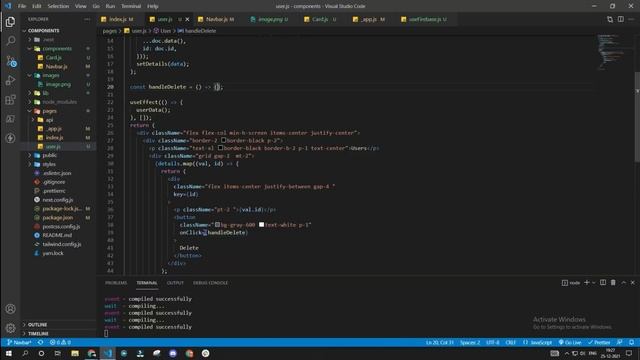This screenshot has width=640, height=360.
Task: Click the Navbar git branch in status bar
Action: (x=19, y=342)
